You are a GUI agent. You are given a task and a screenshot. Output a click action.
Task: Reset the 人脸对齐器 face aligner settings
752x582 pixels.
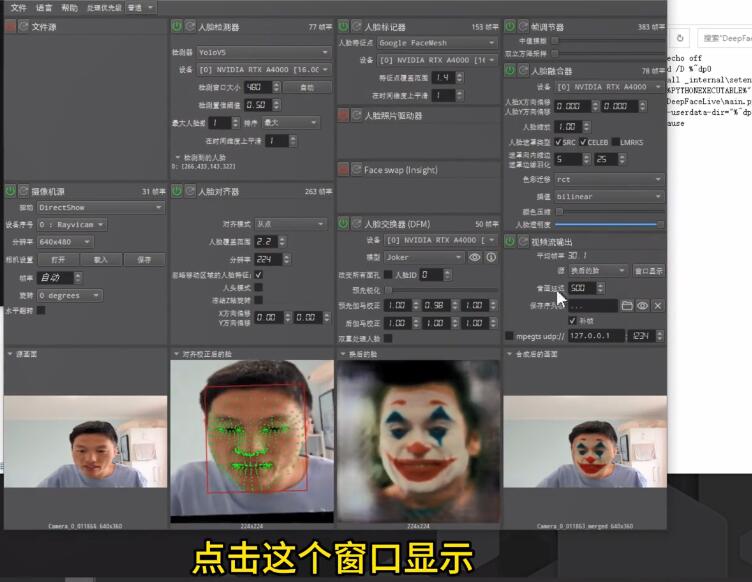click(190, 191)
